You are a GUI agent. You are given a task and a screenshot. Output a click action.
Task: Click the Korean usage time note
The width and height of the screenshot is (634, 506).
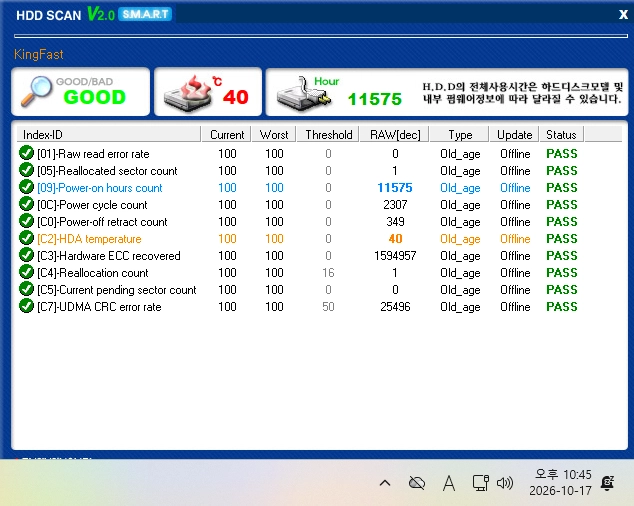[x=522, y=93]
